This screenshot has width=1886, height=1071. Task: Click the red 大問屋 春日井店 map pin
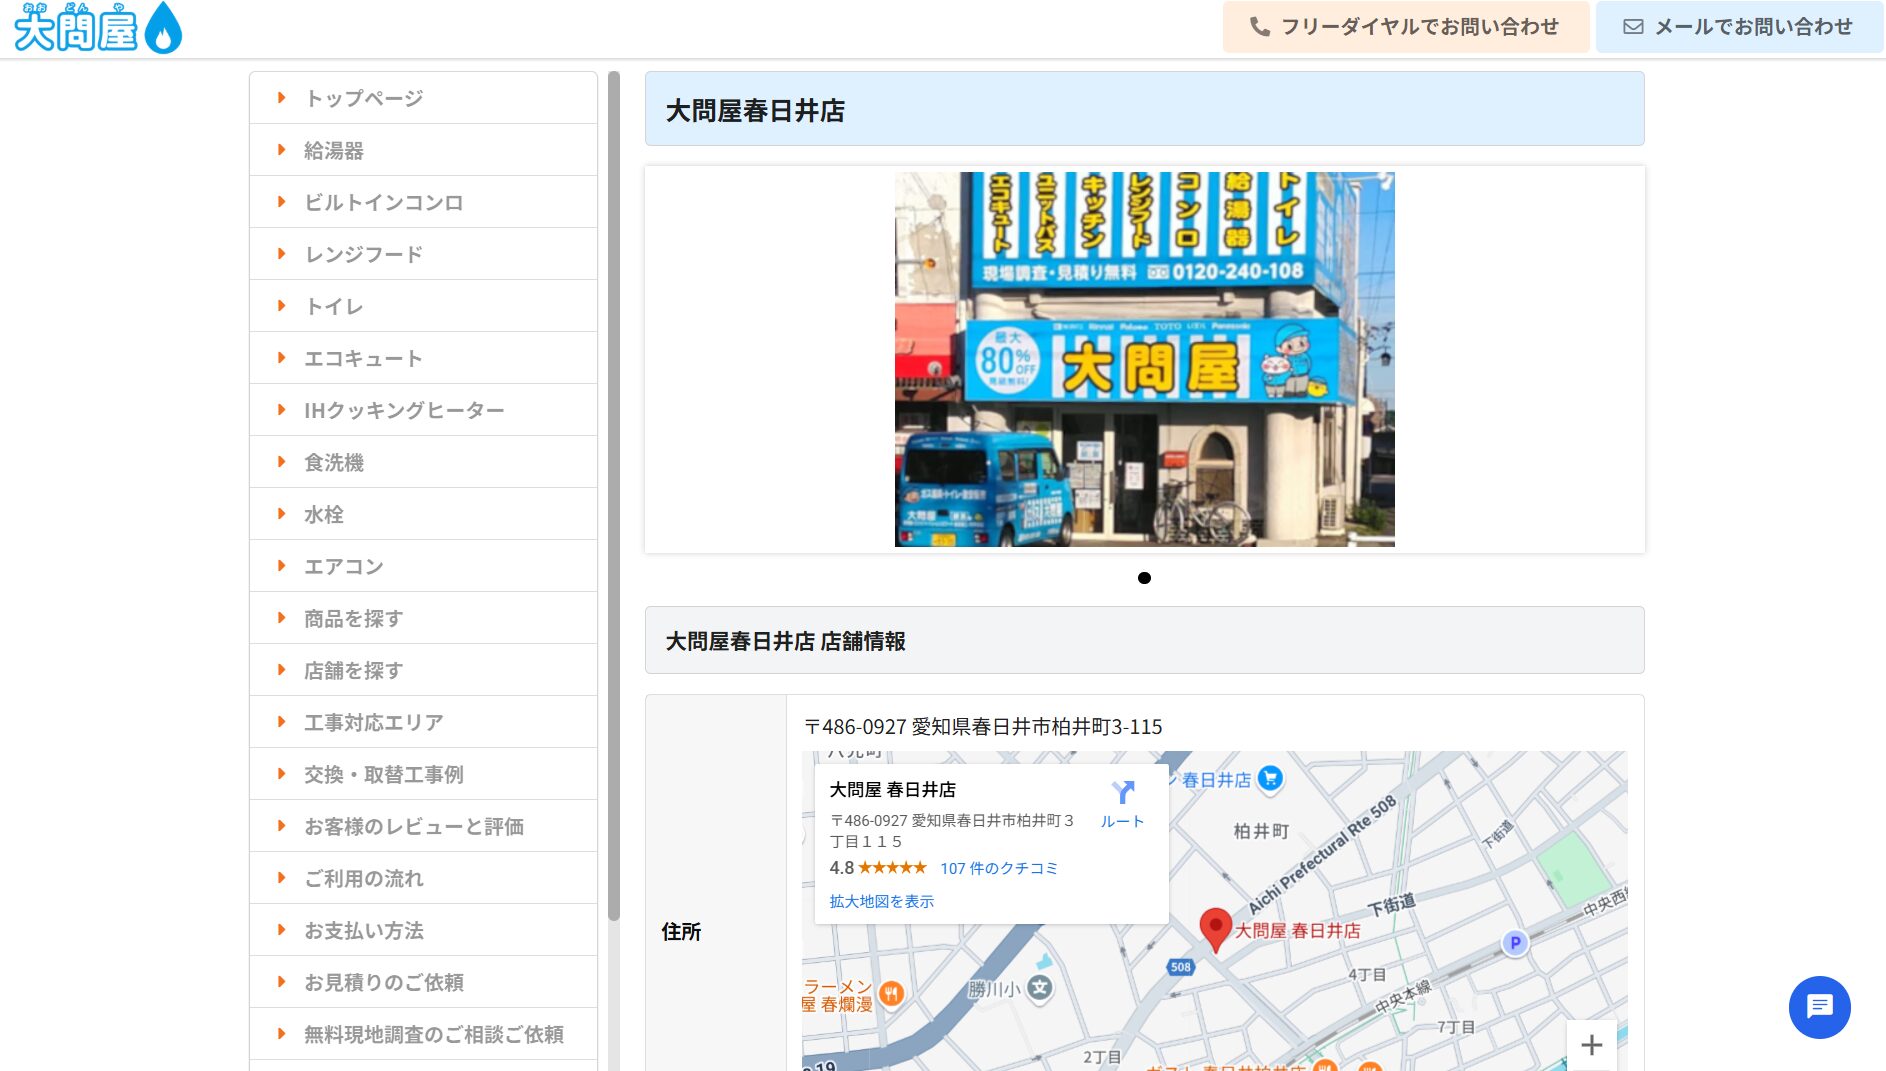click(1215, 929)
